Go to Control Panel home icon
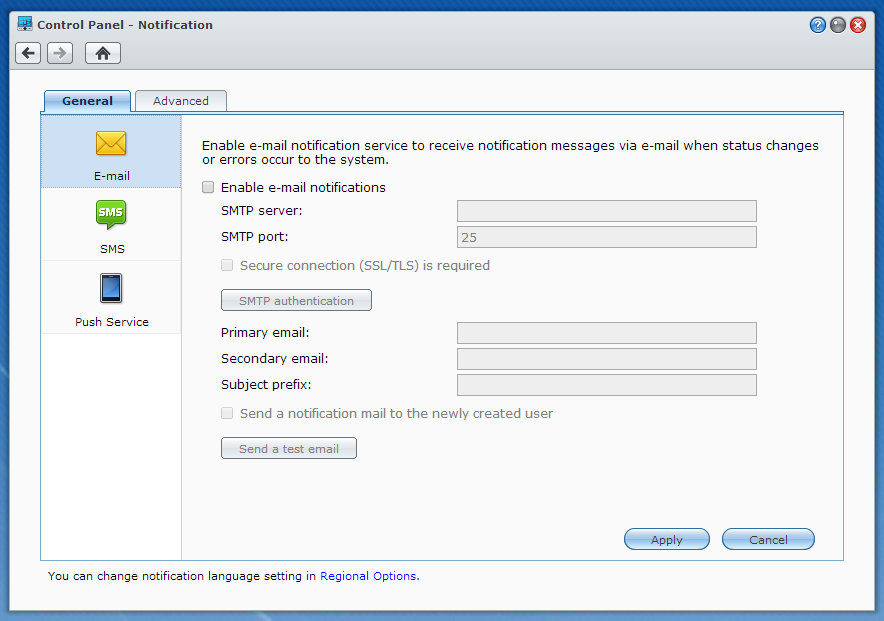The image size is (884, 621). pos(102,53)
